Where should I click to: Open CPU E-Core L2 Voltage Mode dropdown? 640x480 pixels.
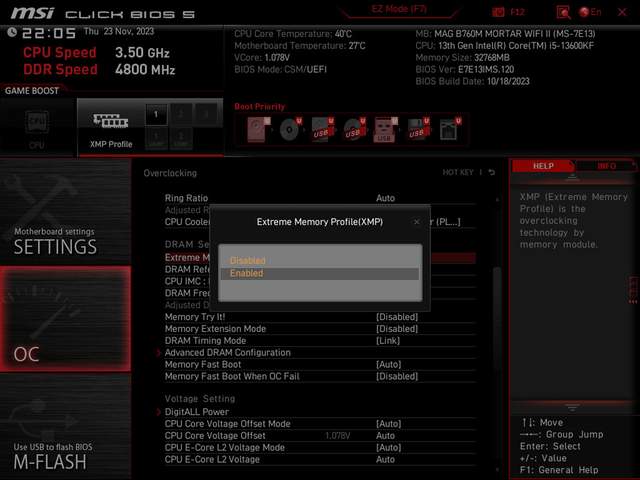point(389,447)
